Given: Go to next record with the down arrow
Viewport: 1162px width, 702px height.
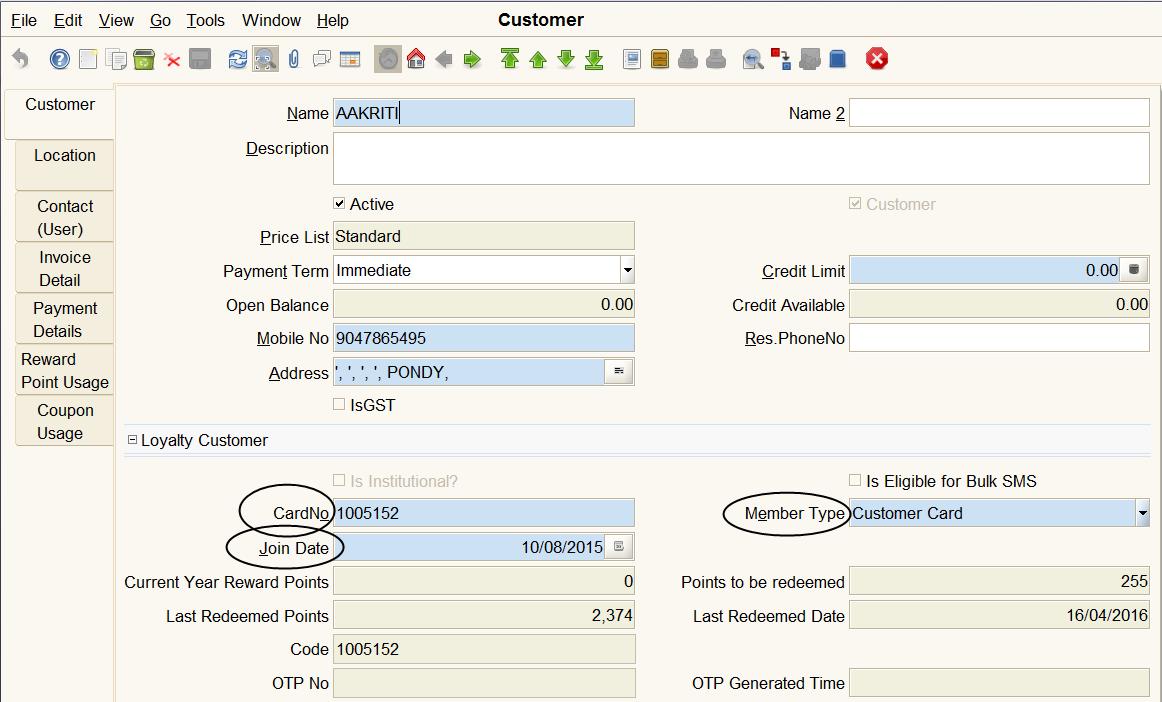Looking at the screenshot, I should click(x=566, y=59).
